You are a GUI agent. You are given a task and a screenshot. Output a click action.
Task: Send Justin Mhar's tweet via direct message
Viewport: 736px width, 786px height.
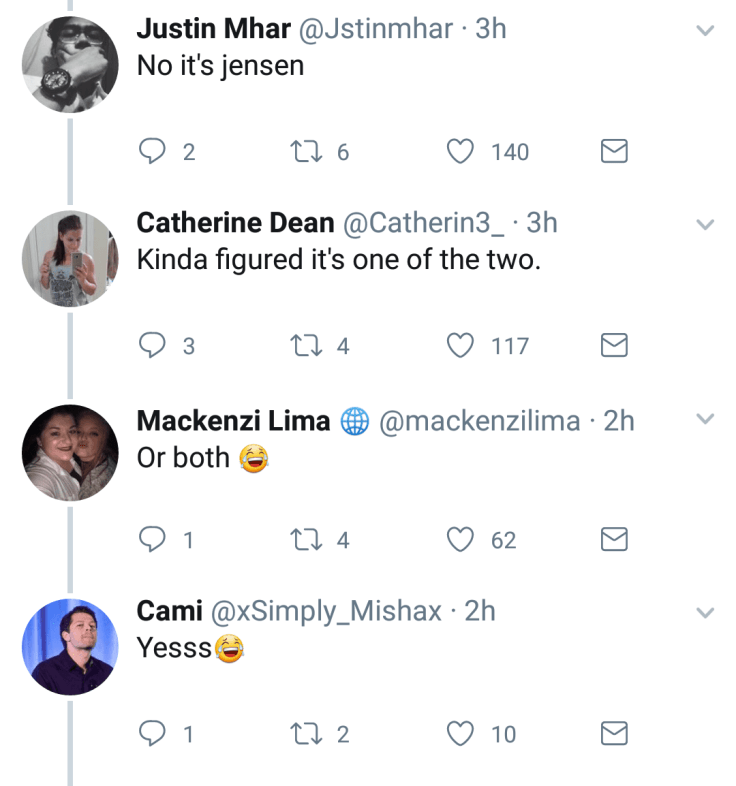pyautogui.click(x=613, y=152)
